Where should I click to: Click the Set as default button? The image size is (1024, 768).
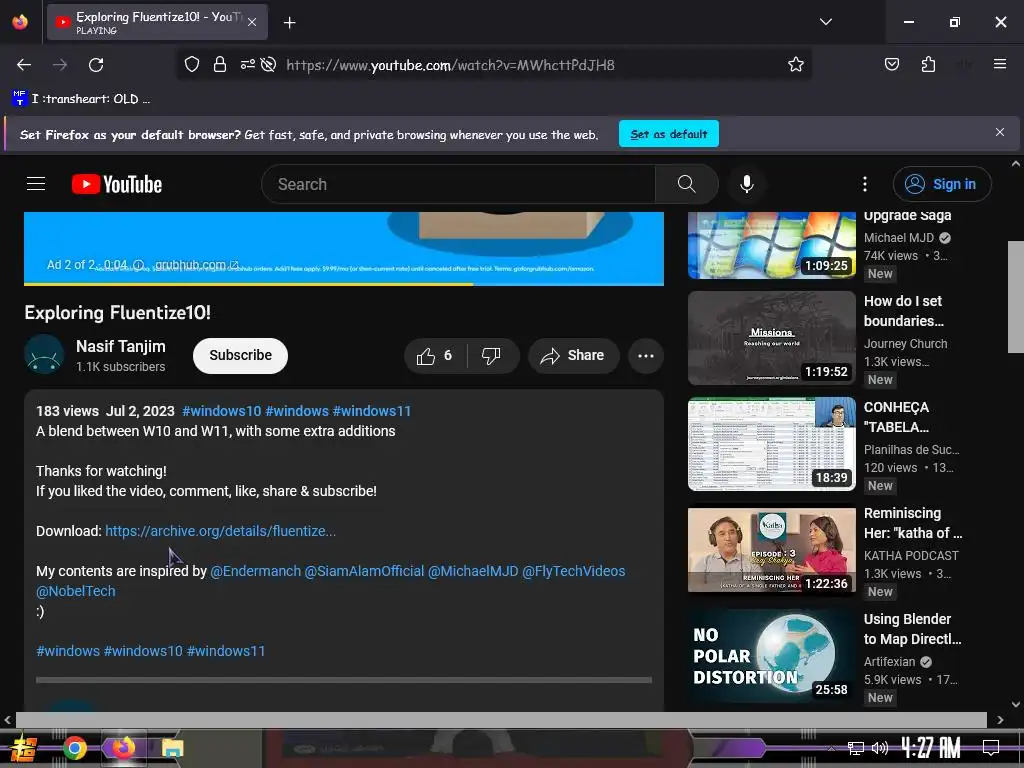point(669,134)
